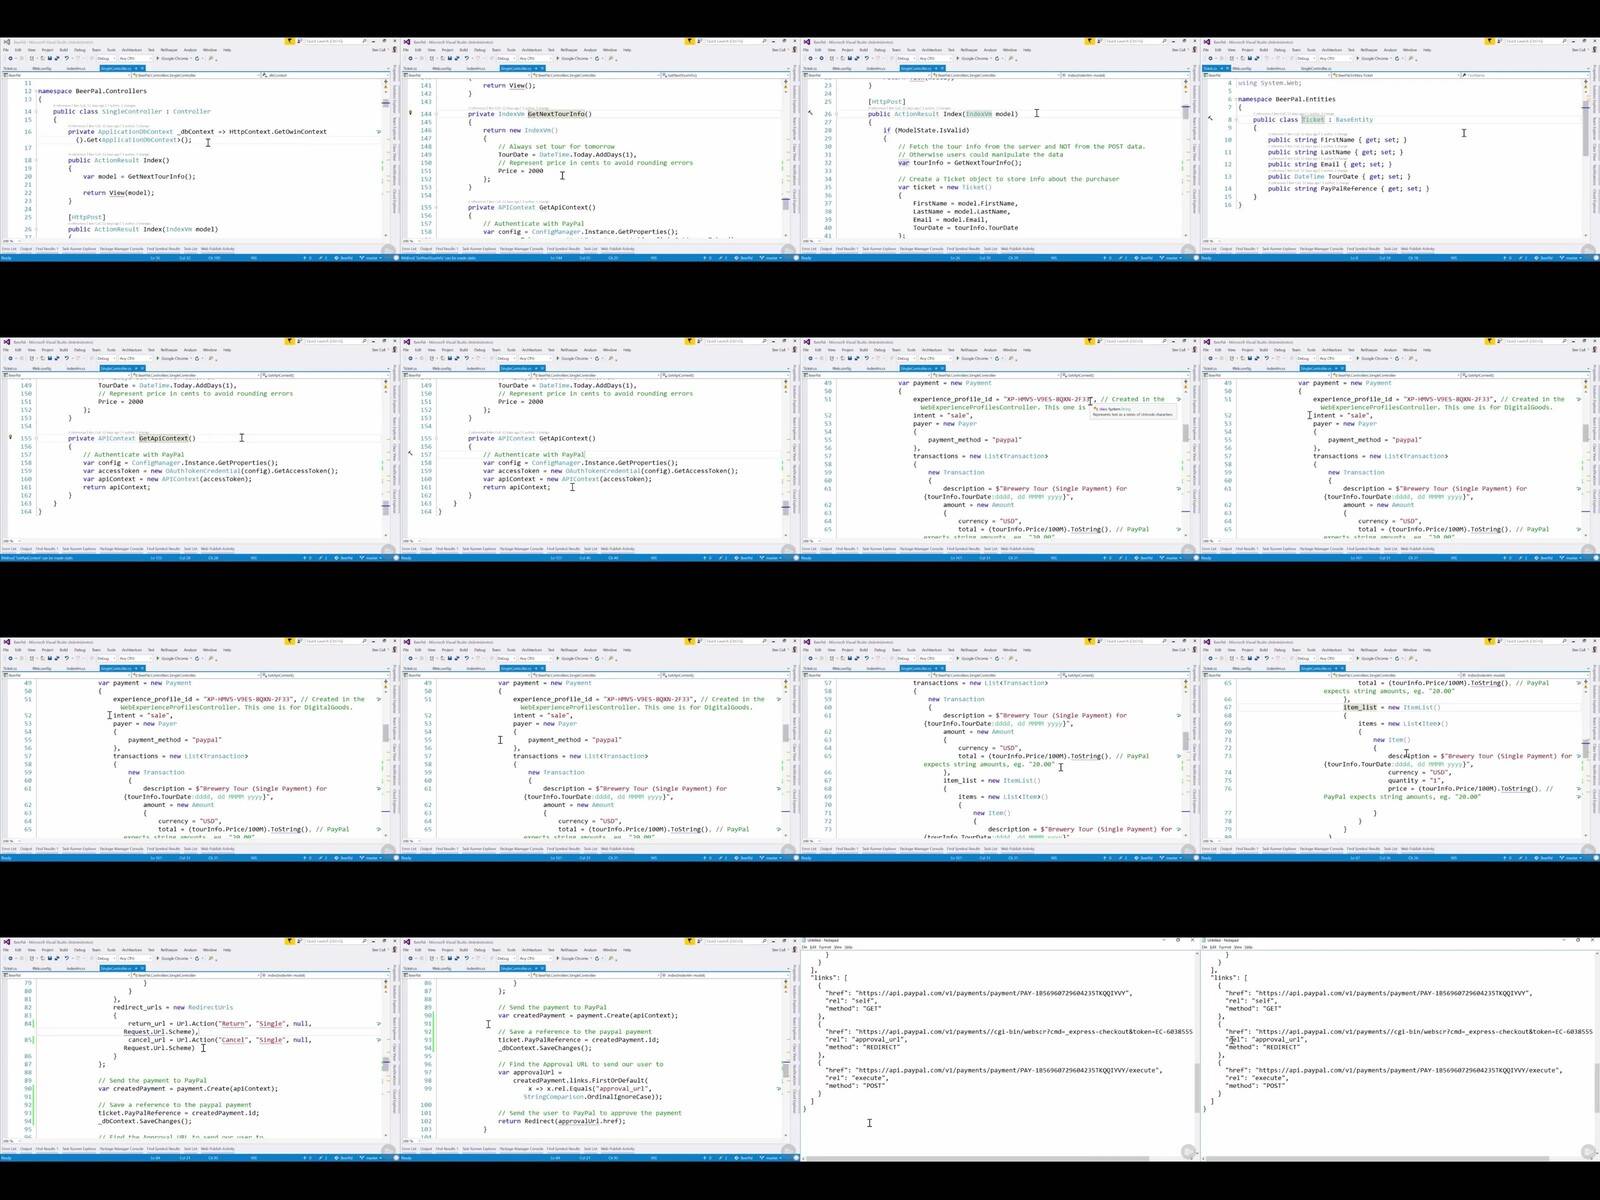Click BeerPal repository status item in namespace BeerPal.Controllers frame
Screen dimensions: 1600x1200
[344, 258]
